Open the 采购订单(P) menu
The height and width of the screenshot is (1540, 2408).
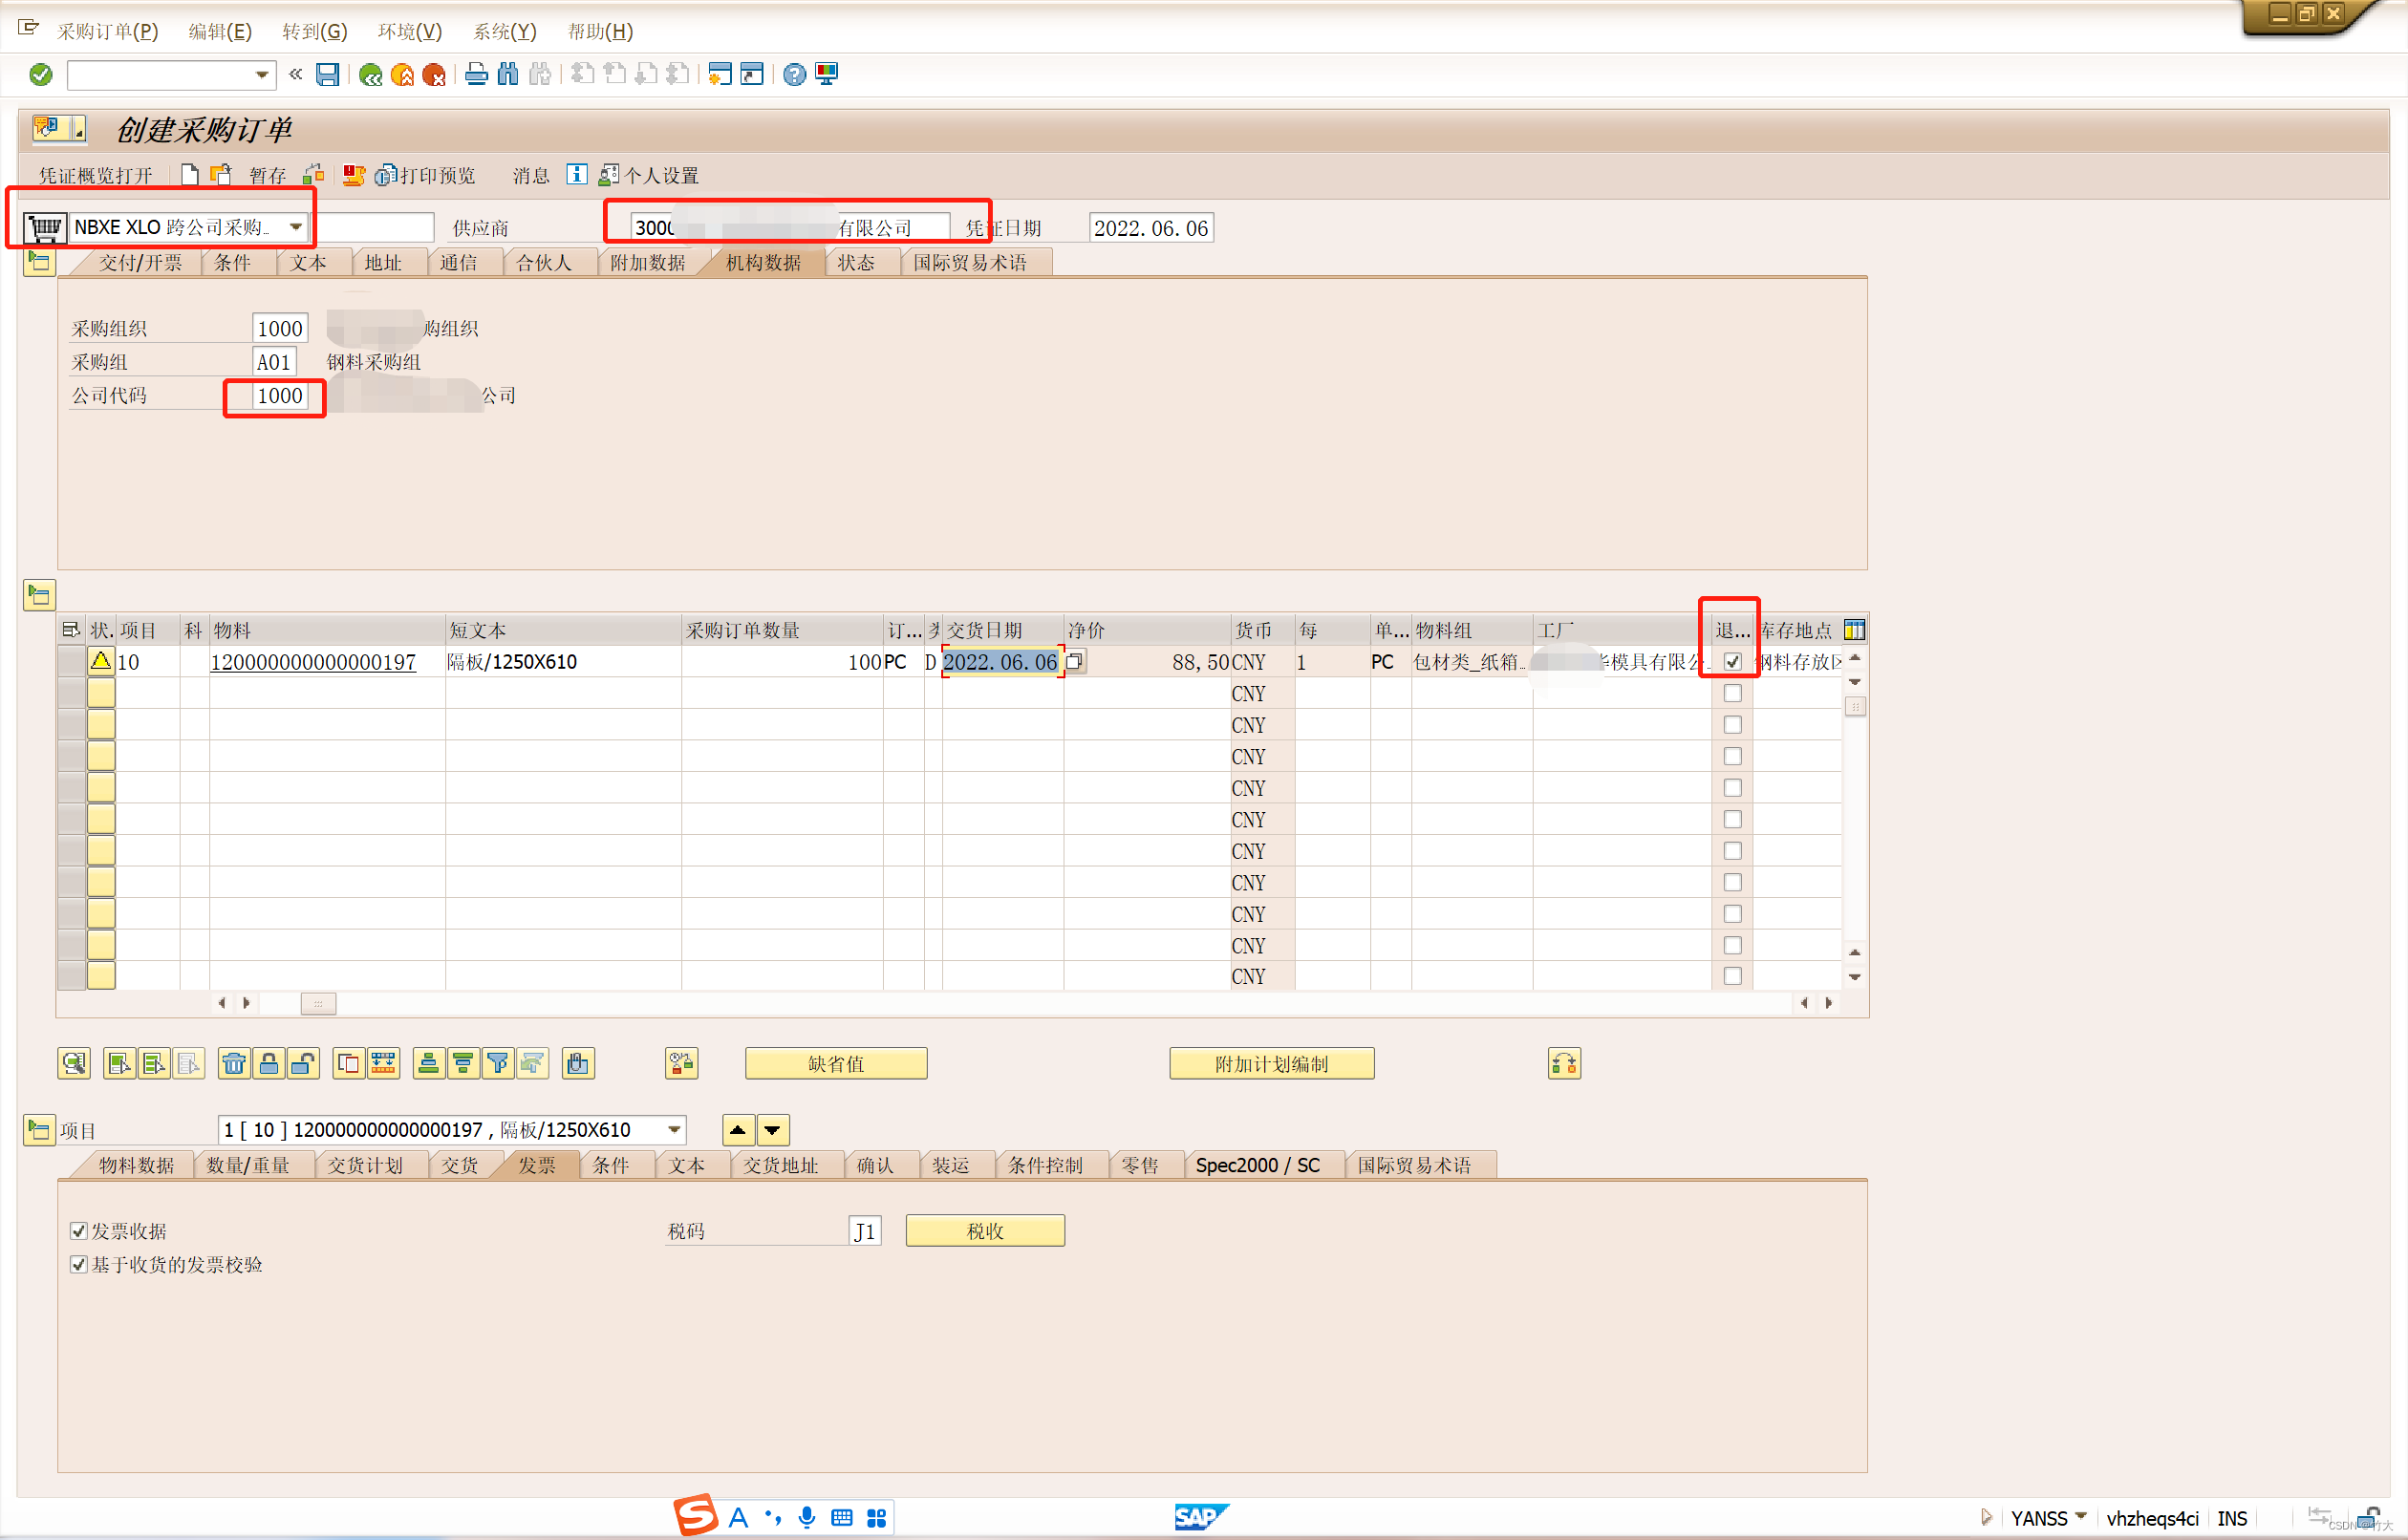coord(107,31)
